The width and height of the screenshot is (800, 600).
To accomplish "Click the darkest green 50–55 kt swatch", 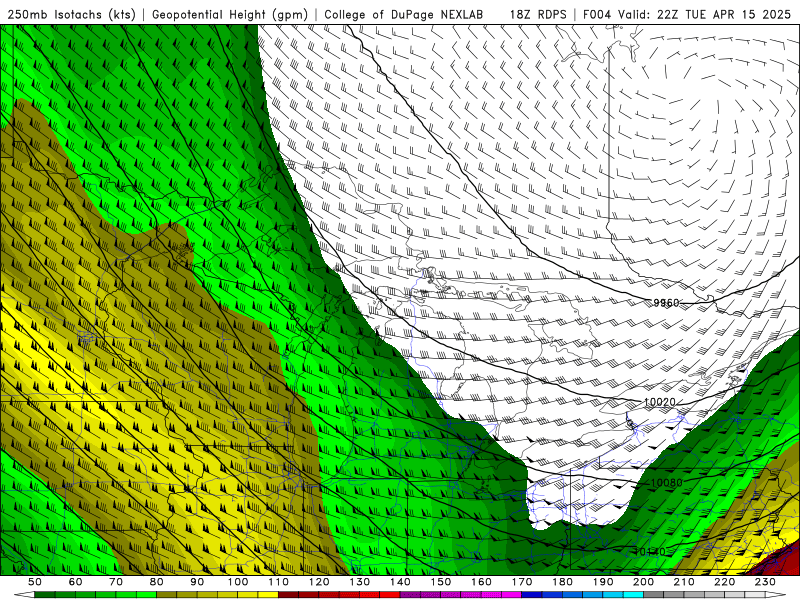I will coord(44,595).
